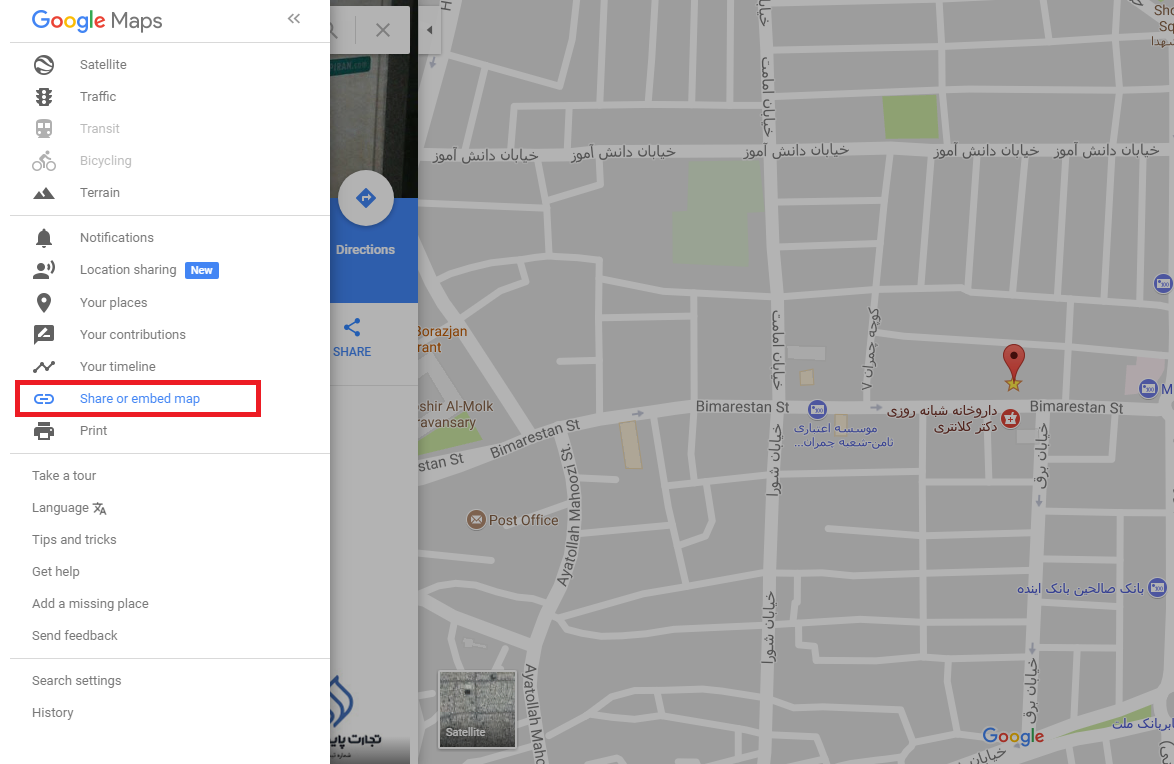Click the Get help link
1174x764 pixels.
[55, 572]
